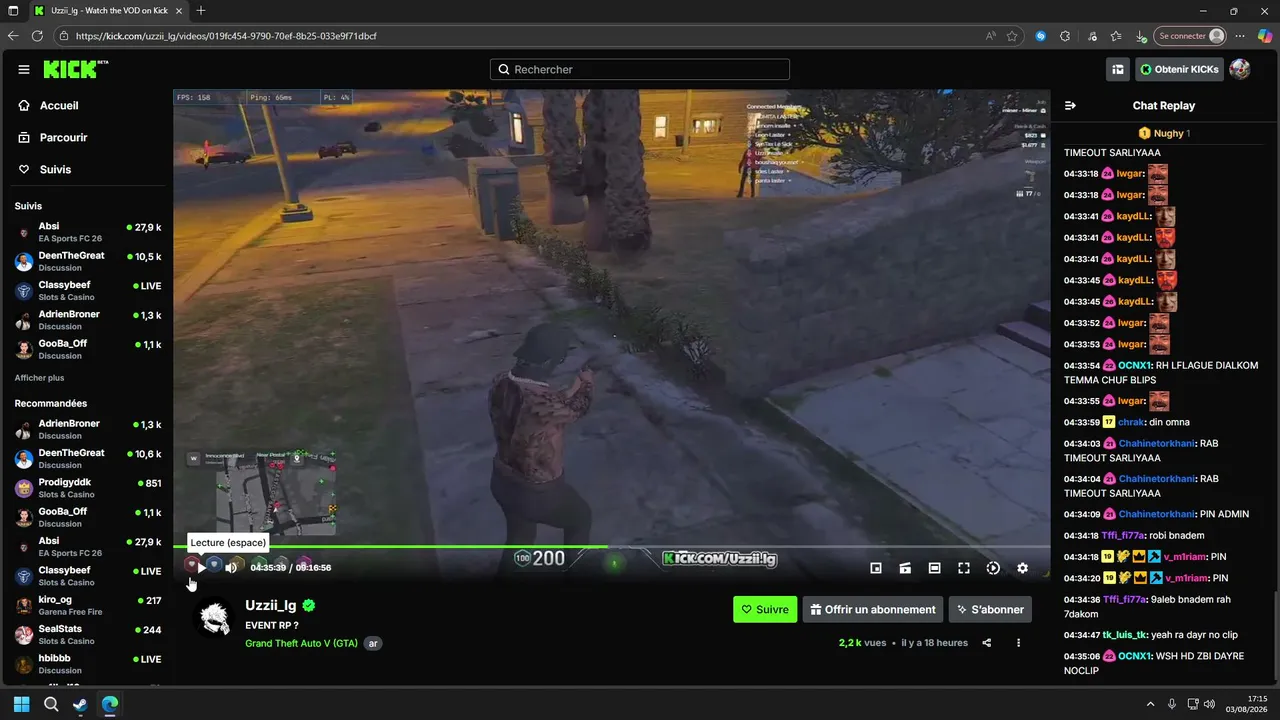Enter fullscreen on the video player
Image resolution: width=1280 pixels, height=720 pixels.
point(964,568)
